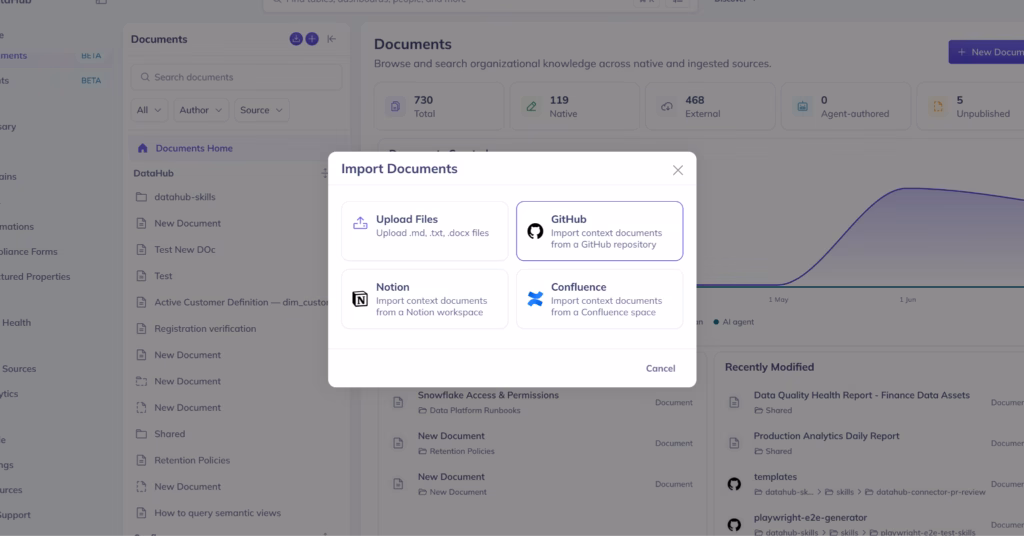1024x536 pixels.
Task: Open Active Customer Definition document
Action: pyautogui.click(x=239, y=302)
